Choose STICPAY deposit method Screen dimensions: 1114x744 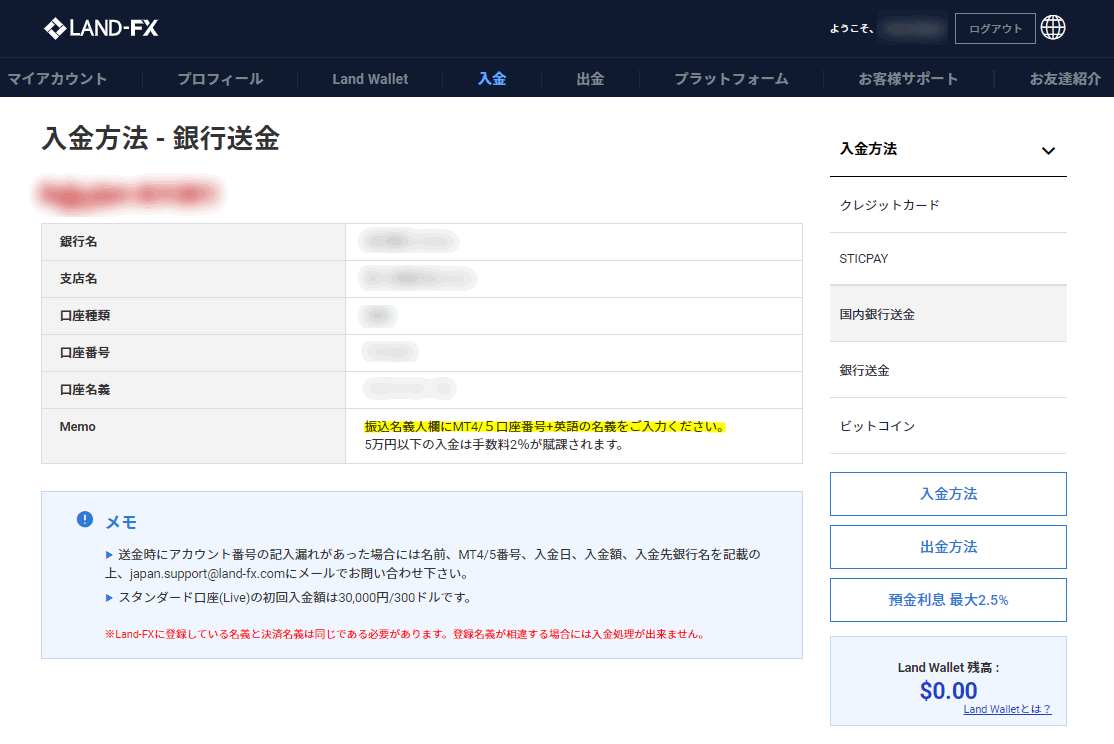pyautogui.click(x=948, y=259)
